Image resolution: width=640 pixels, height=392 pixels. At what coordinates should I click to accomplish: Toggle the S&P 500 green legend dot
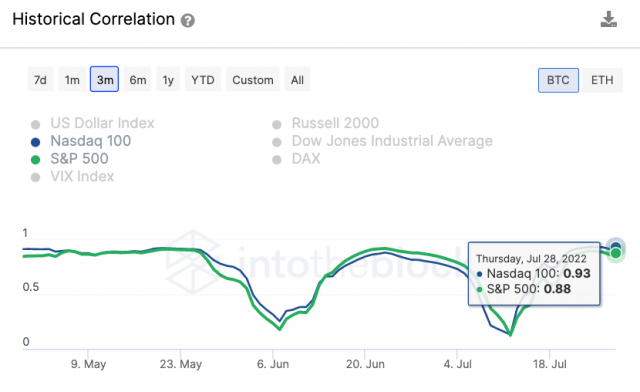tap(36, 160)
